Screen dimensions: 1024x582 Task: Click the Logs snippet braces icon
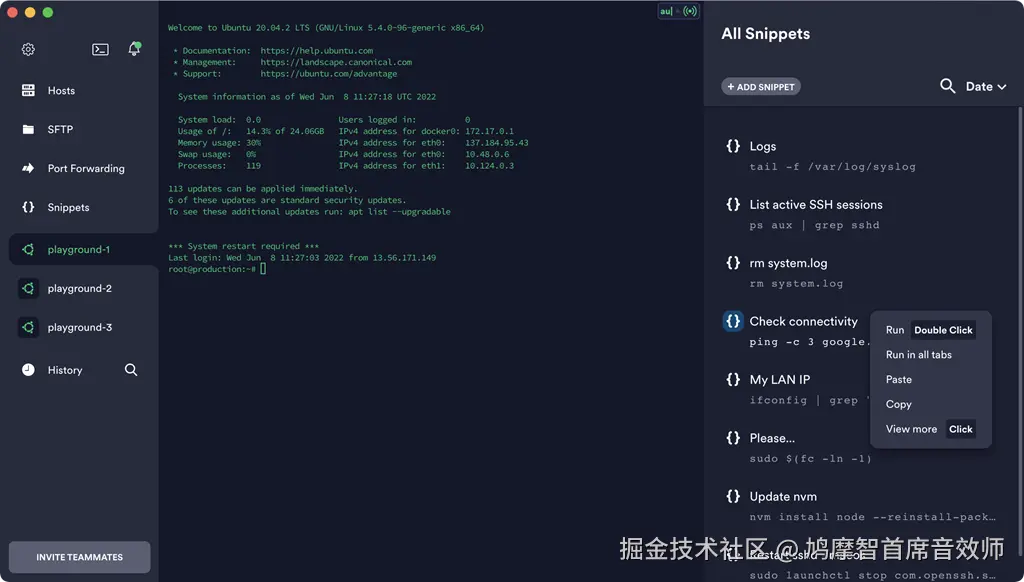pos(731,145)
